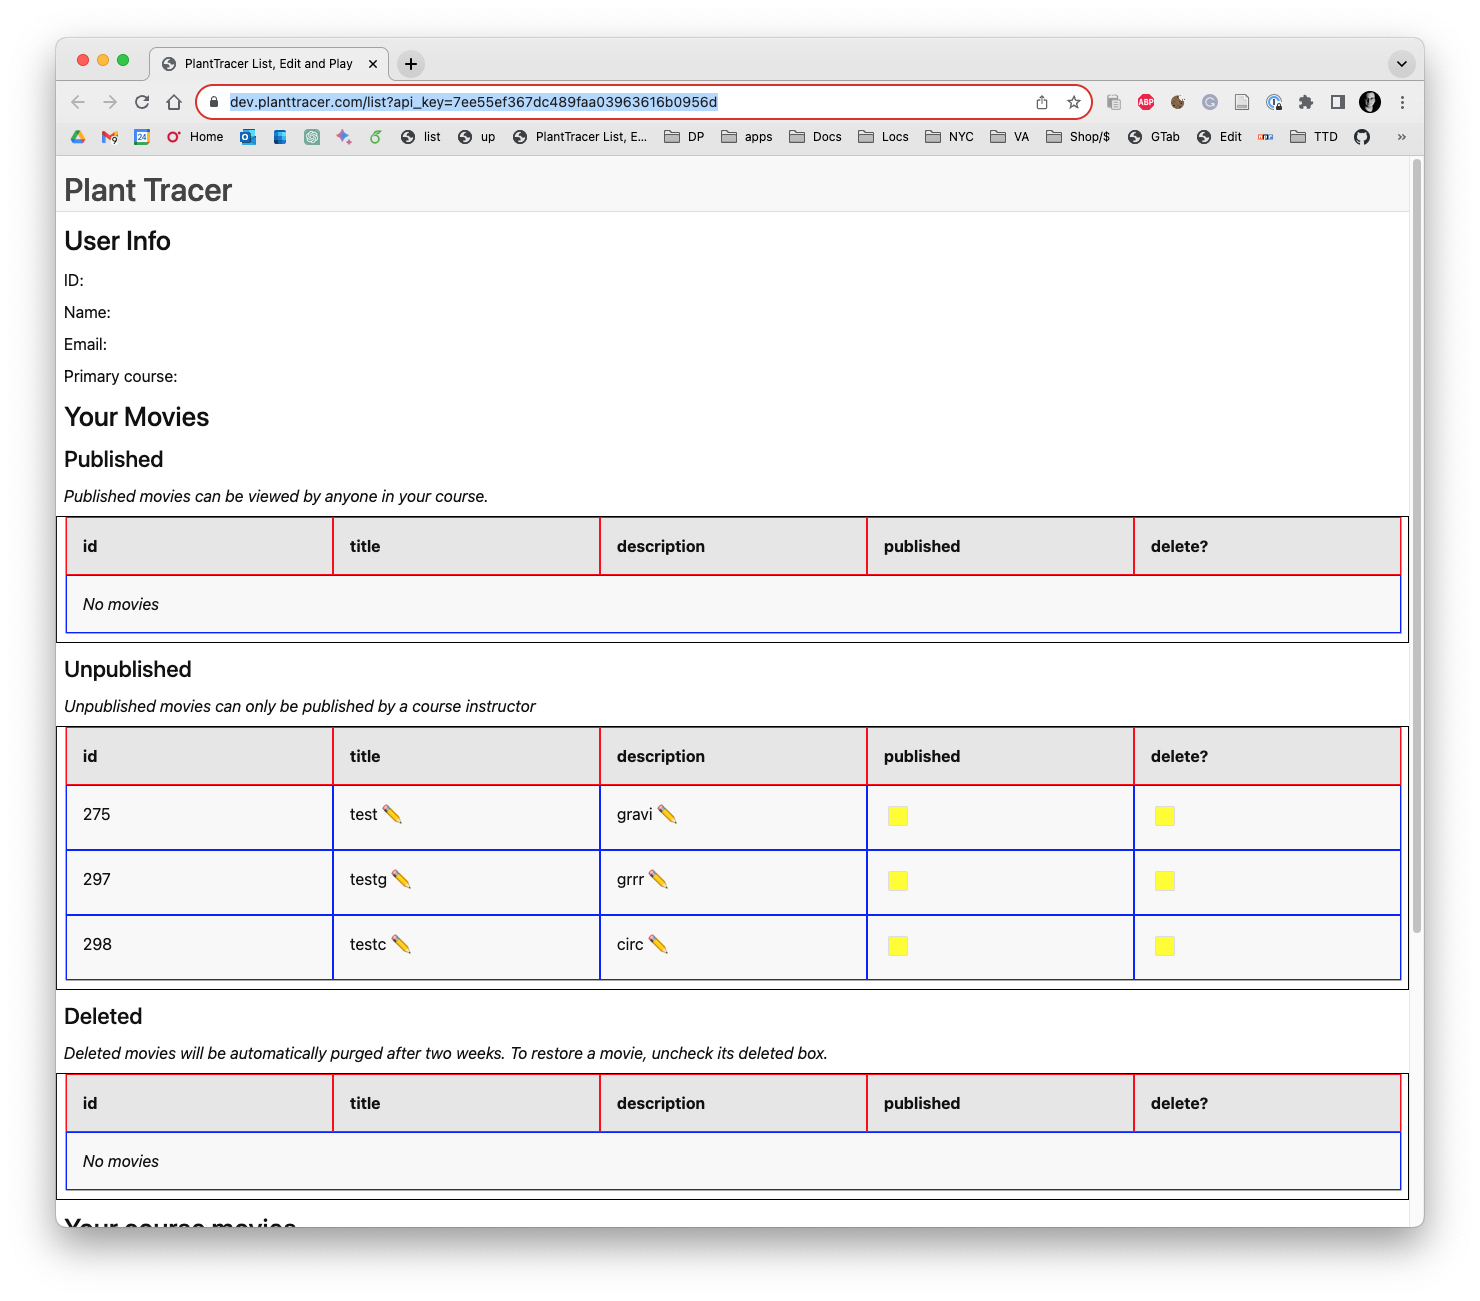The image size is (1480, 1301).
Task: Click the pencil icon next to "circ" description
Action: coord(659,944)
